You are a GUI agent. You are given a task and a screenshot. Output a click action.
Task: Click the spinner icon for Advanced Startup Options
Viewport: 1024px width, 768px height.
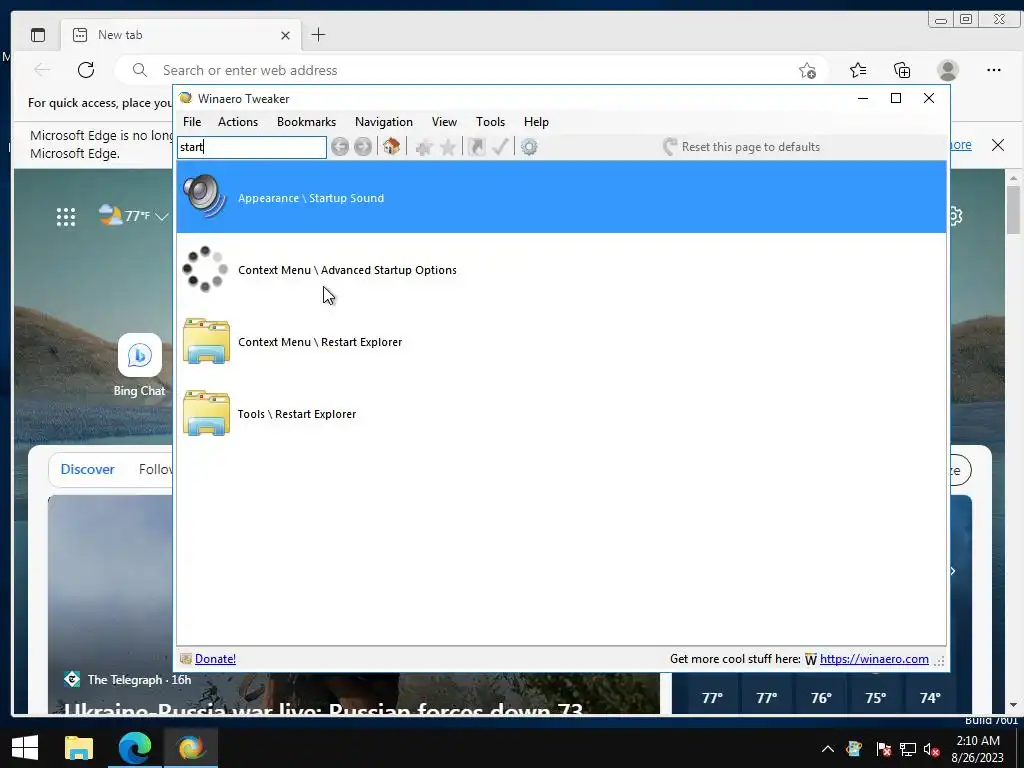click(x=205, y=268)
